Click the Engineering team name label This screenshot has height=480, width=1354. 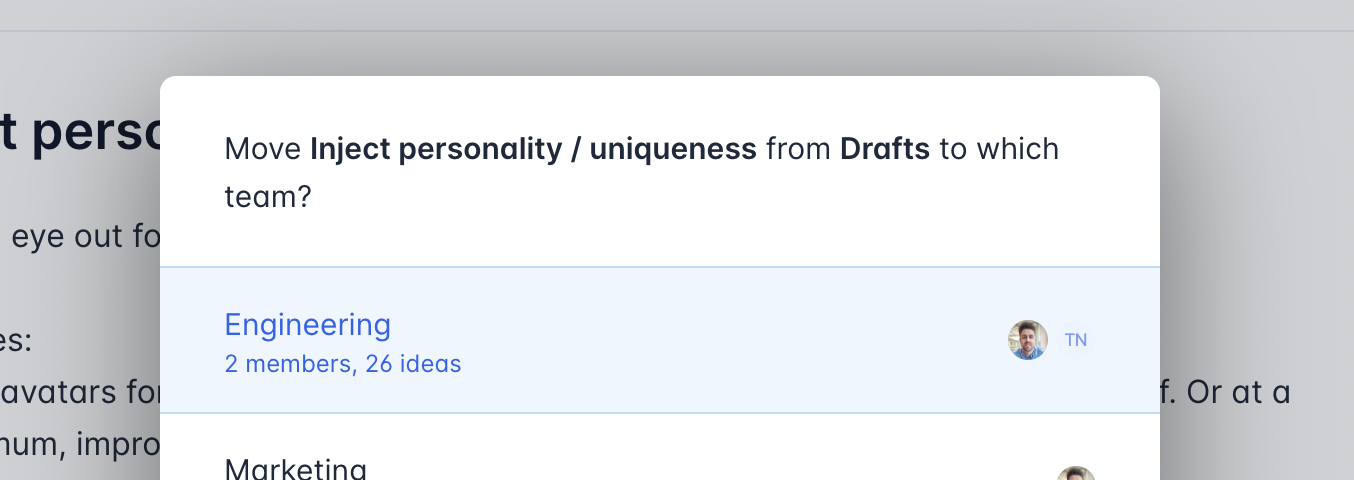coord(307,325)
